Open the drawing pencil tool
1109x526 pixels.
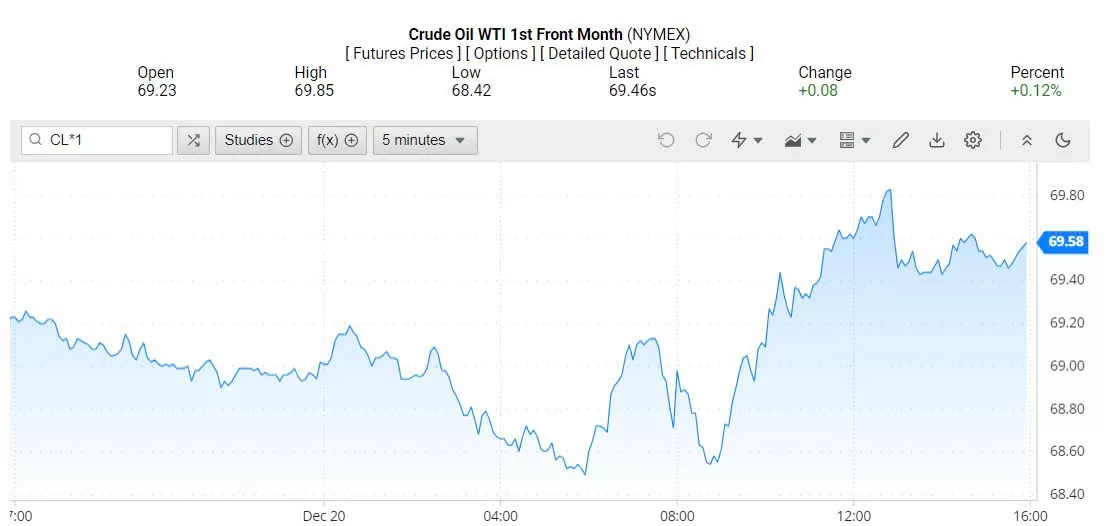tap(900, 140)
